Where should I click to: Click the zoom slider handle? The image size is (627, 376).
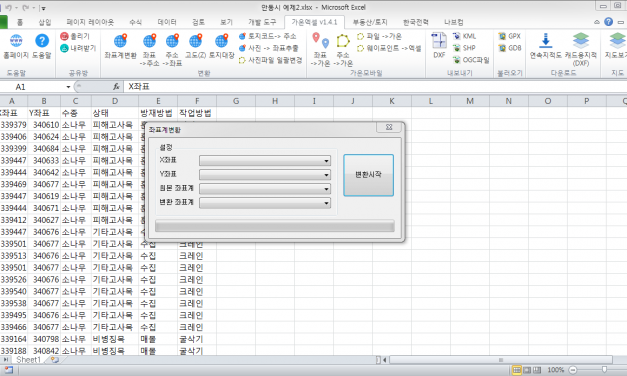coord(604,370)
